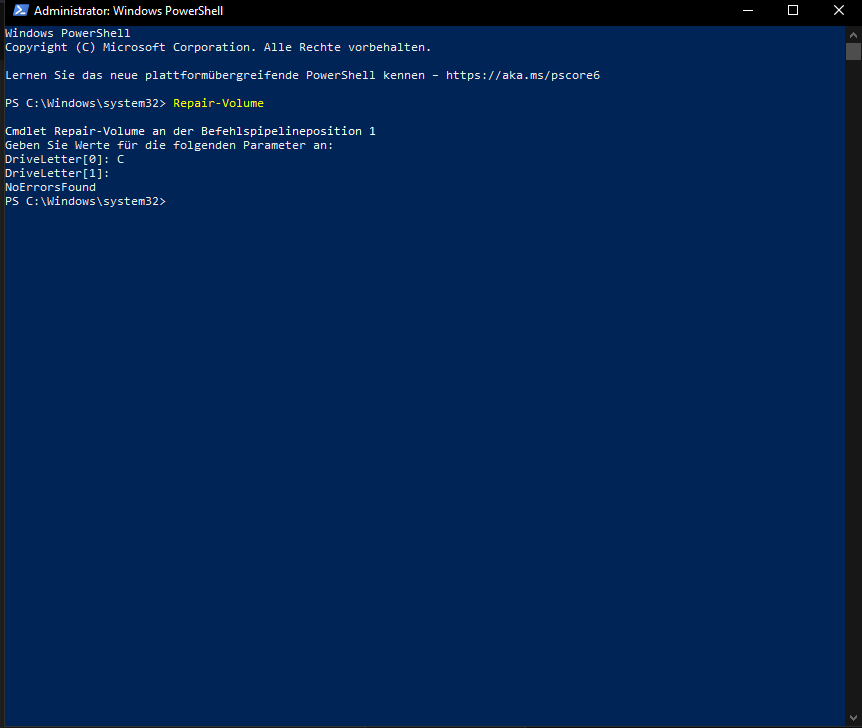This screenshot has height=728, width=862.
Task: Click inside the empty console area
Action: coord(400,400)
